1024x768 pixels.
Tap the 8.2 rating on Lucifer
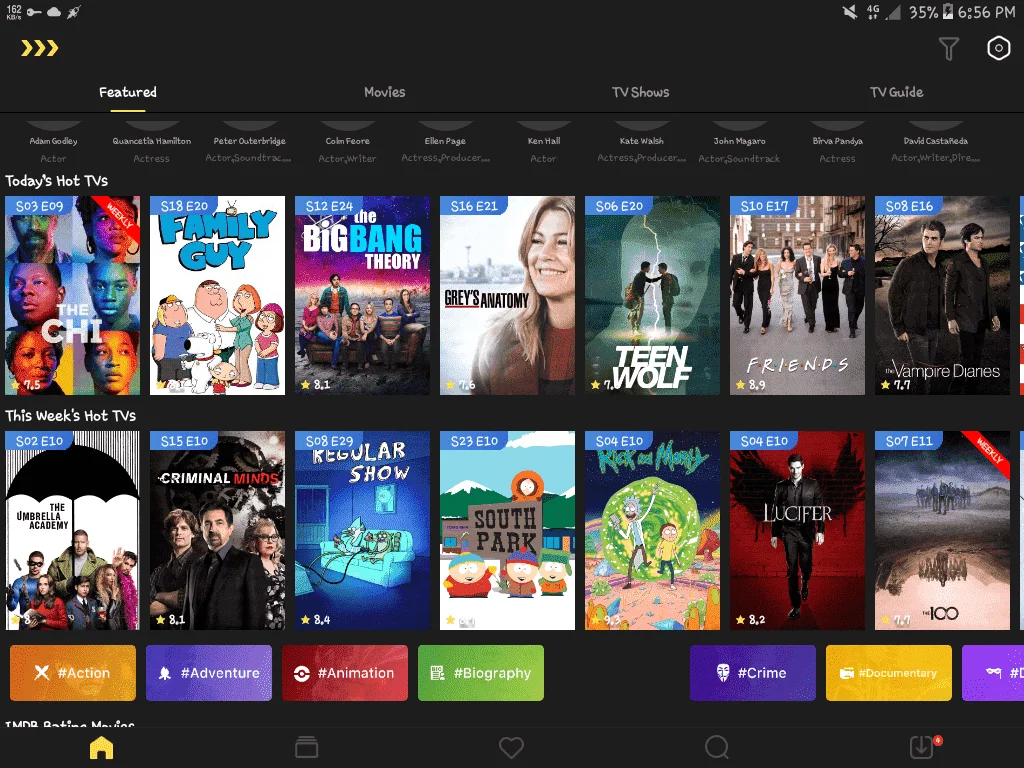pos(750,620)
